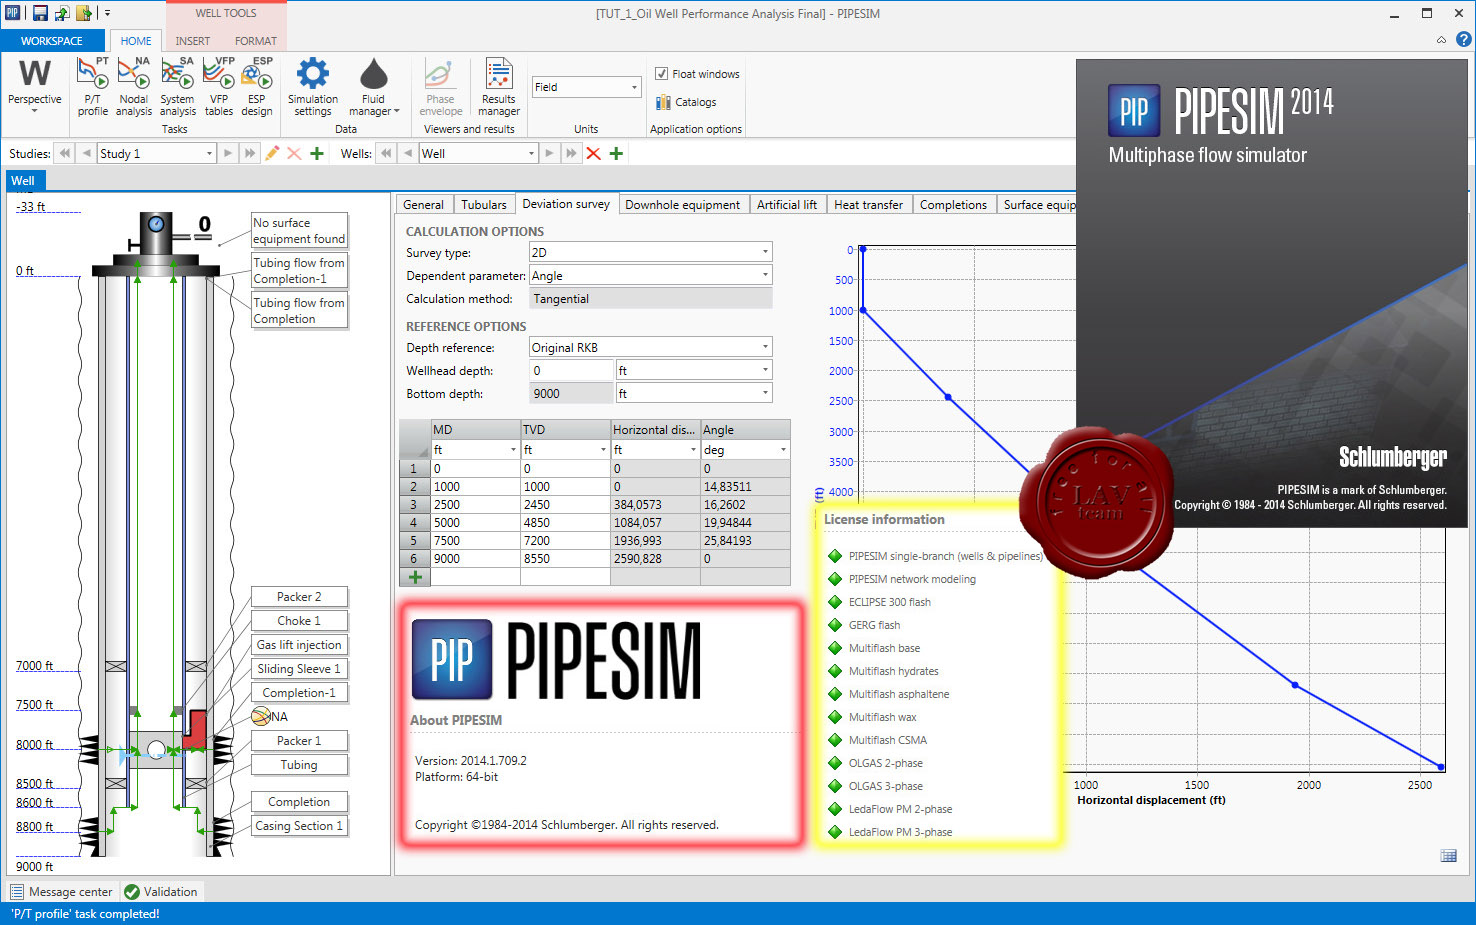
Task: Open the Depth reference dropdown
Action: (x=764, y=346)
